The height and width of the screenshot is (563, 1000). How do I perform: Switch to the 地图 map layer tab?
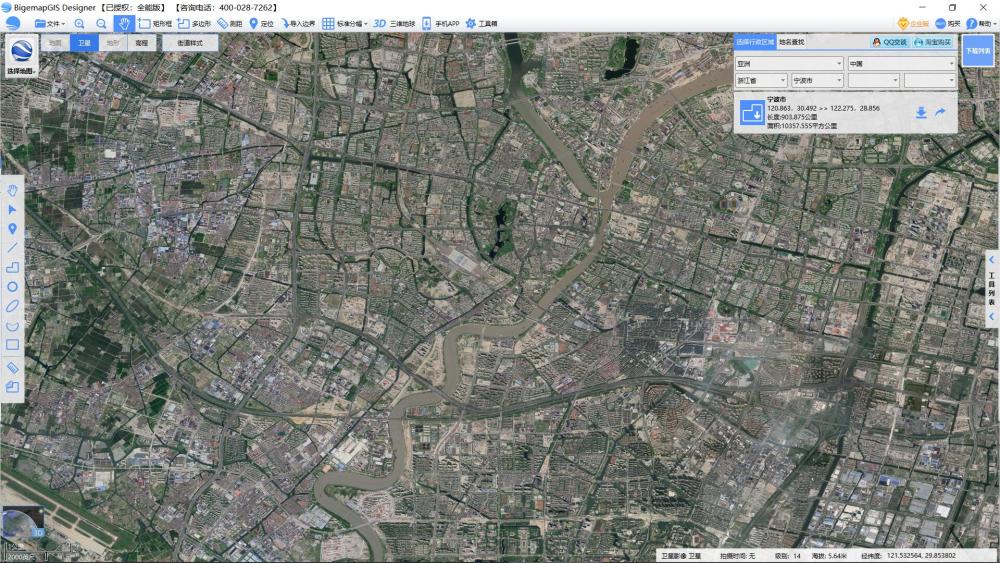55,43
